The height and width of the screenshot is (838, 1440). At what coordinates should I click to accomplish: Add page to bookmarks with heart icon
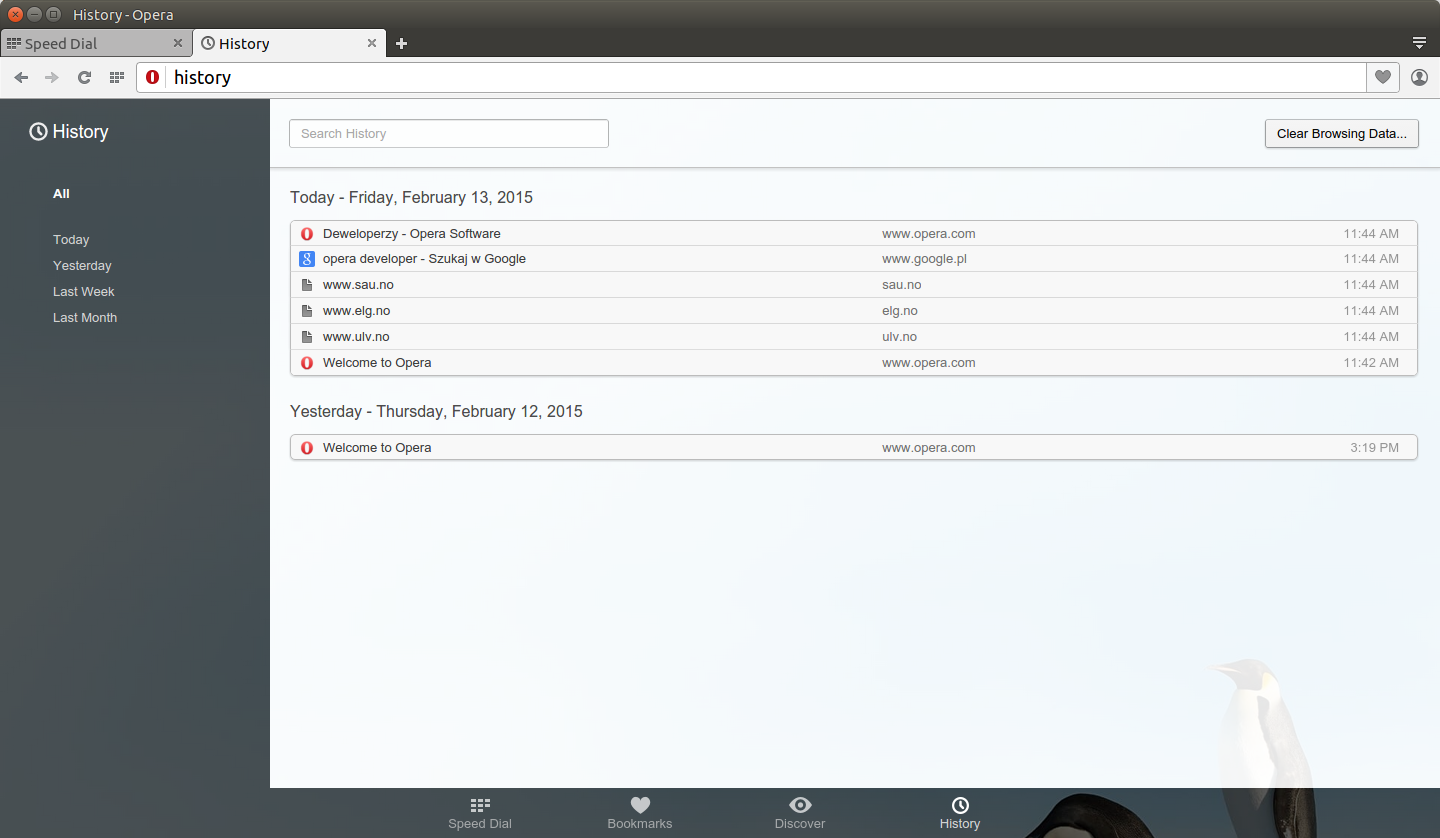point(1382,77)
